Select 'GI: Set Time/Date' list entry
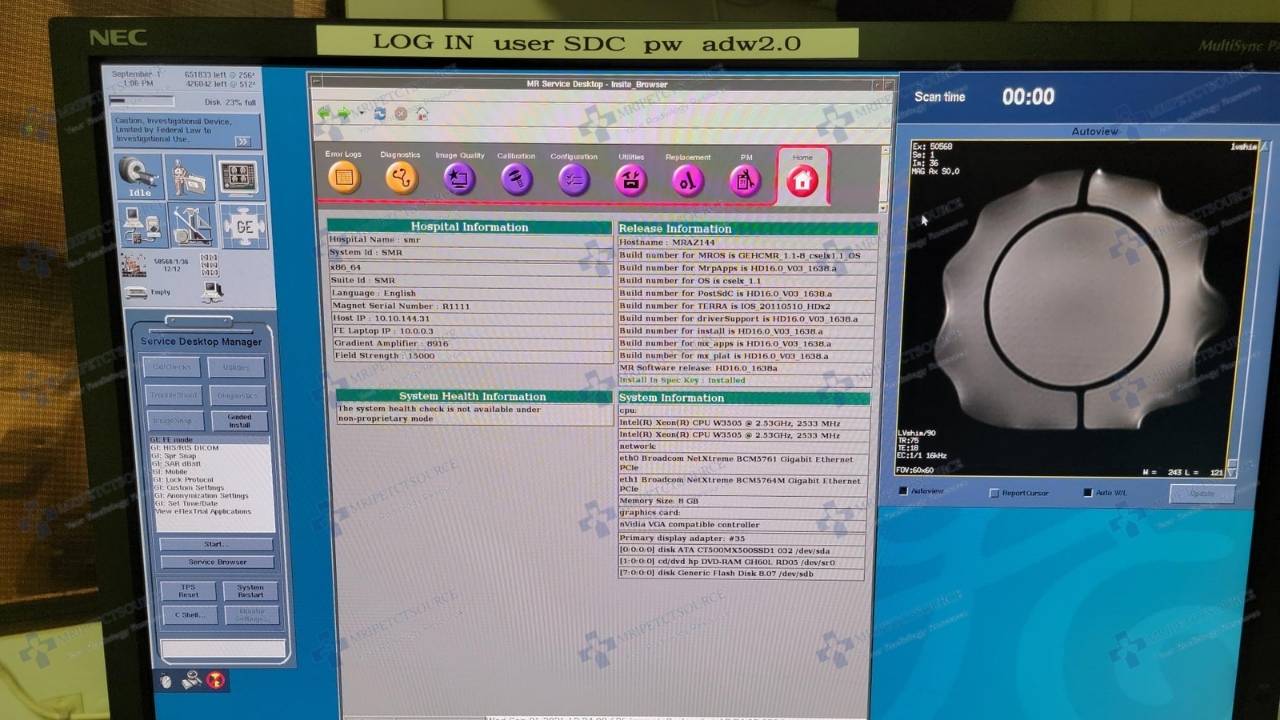The width and height of the screenshot is (1280, 720). (x=186, y=504)
